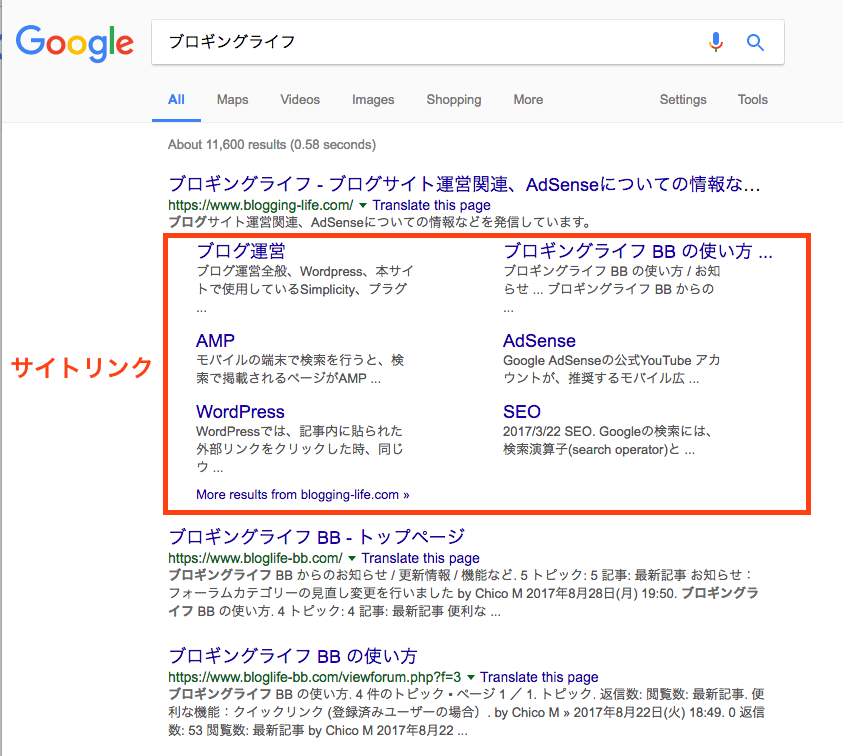Screen dimensions: 843x756
Task: Click Translate this page for bloglife-bb.com
Action: click(x=420, y=558)
